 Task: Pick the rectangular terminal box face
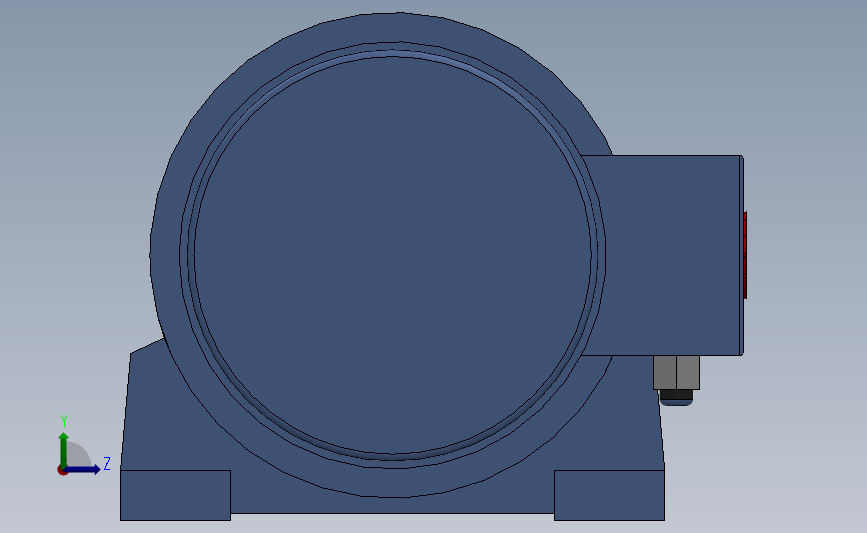[675, 255]
